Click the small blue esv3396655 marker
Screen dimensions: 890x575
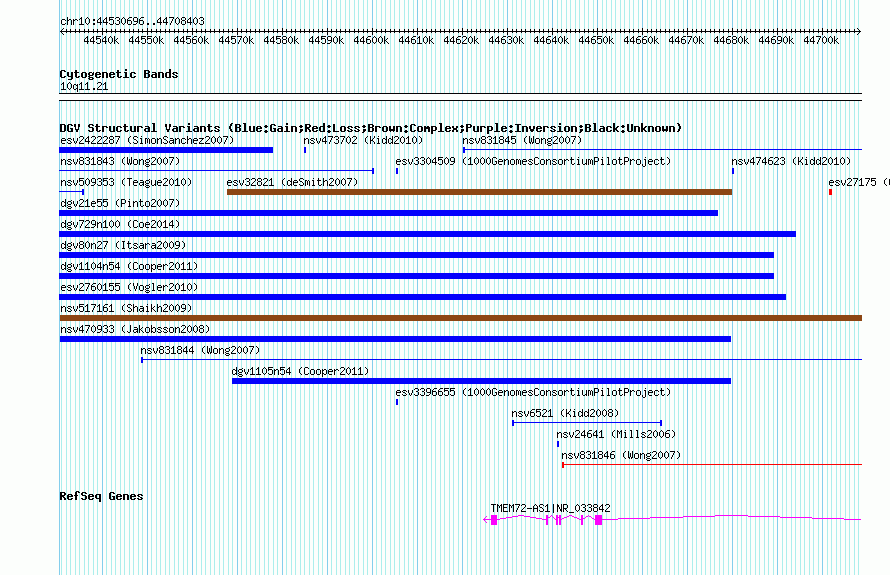tap(397, 402)
